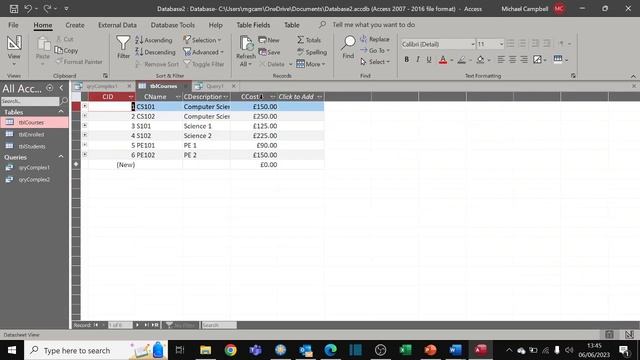Copy the selection
Image resolution: width=640 pixels, height=360 pixels.
66,51
